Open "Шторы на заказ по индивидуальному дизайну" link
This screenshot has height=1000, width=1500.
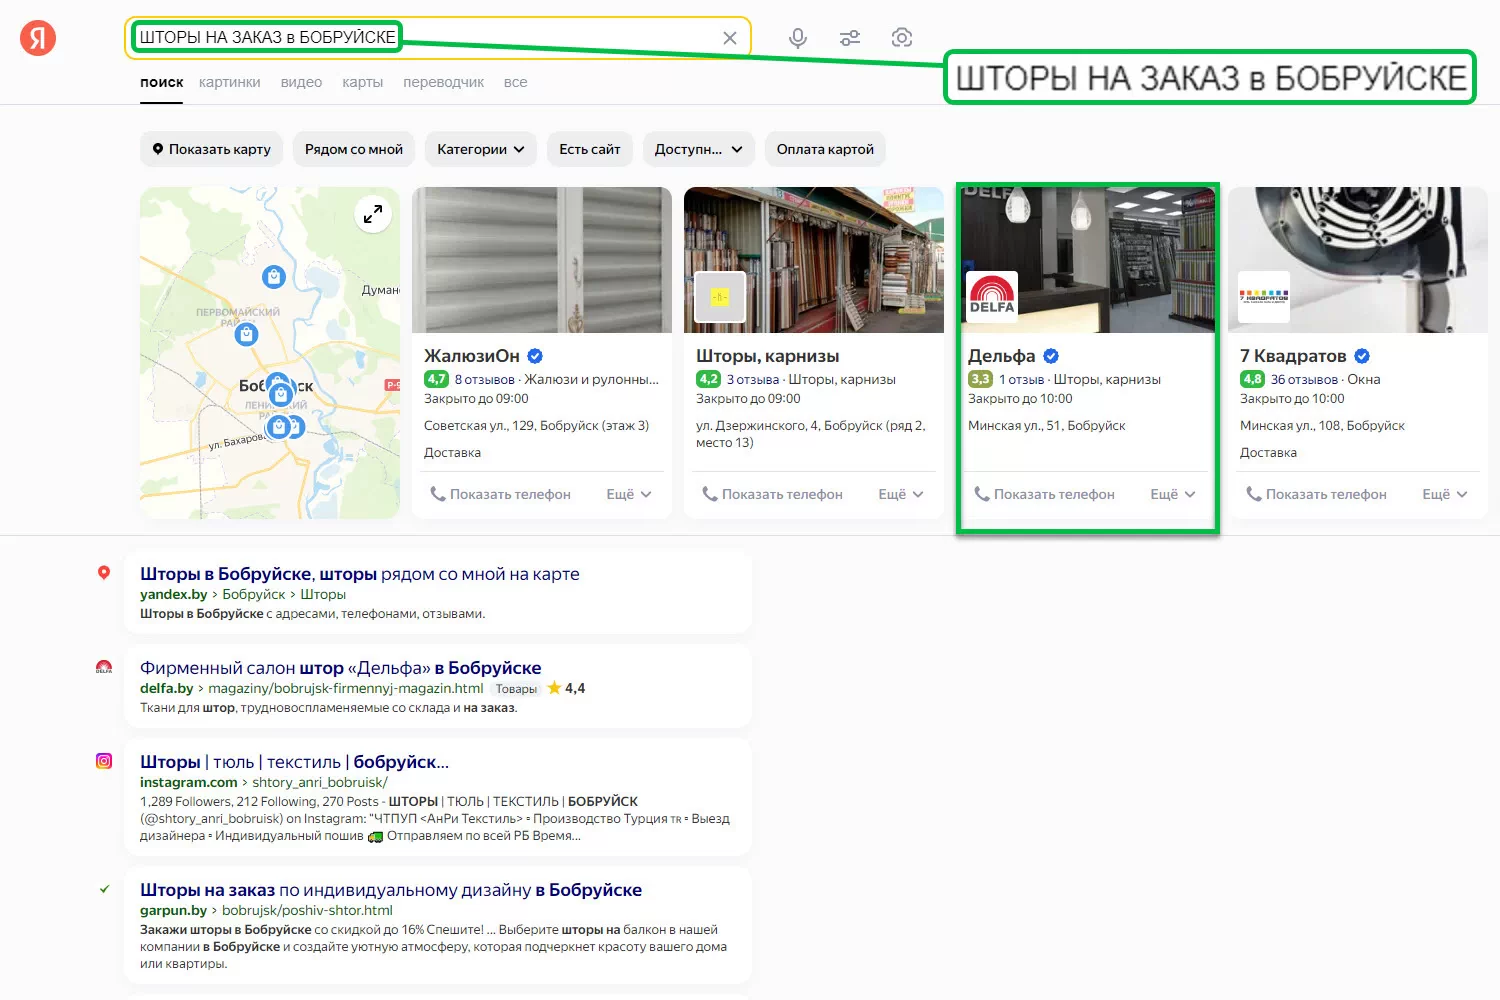[390, 890]
